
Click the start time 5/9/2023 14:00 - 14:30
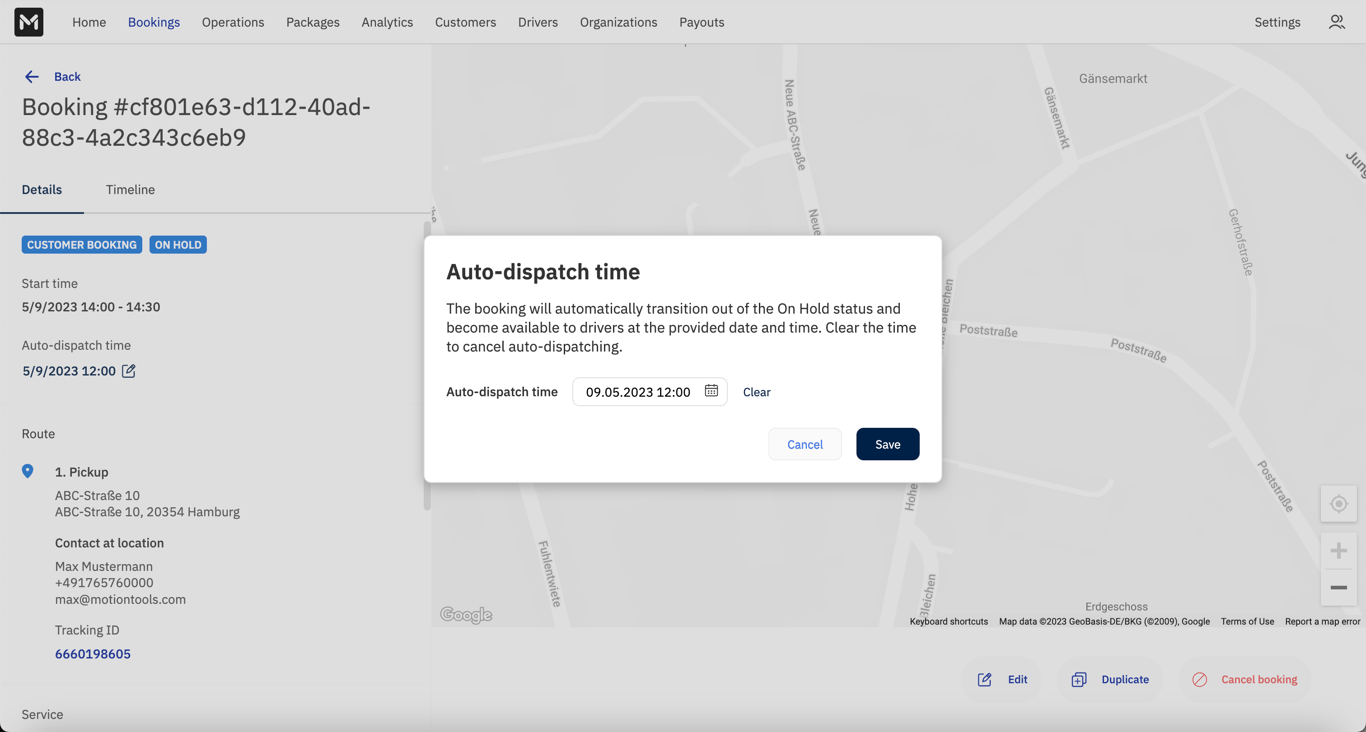(x=91, y=307)
